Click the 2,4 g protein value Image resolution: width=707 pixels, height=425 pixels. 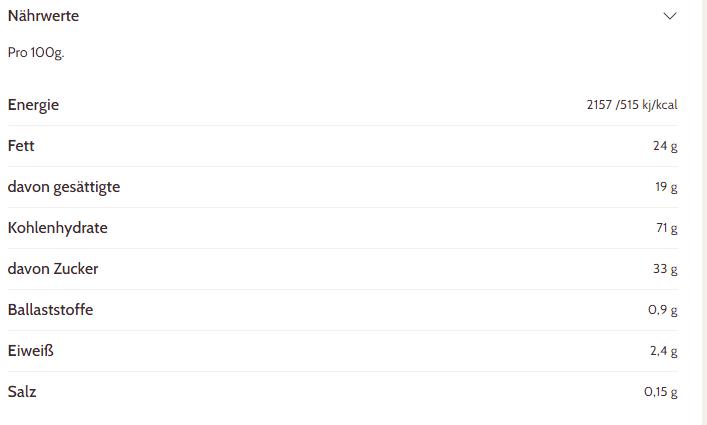pos(663,351)
